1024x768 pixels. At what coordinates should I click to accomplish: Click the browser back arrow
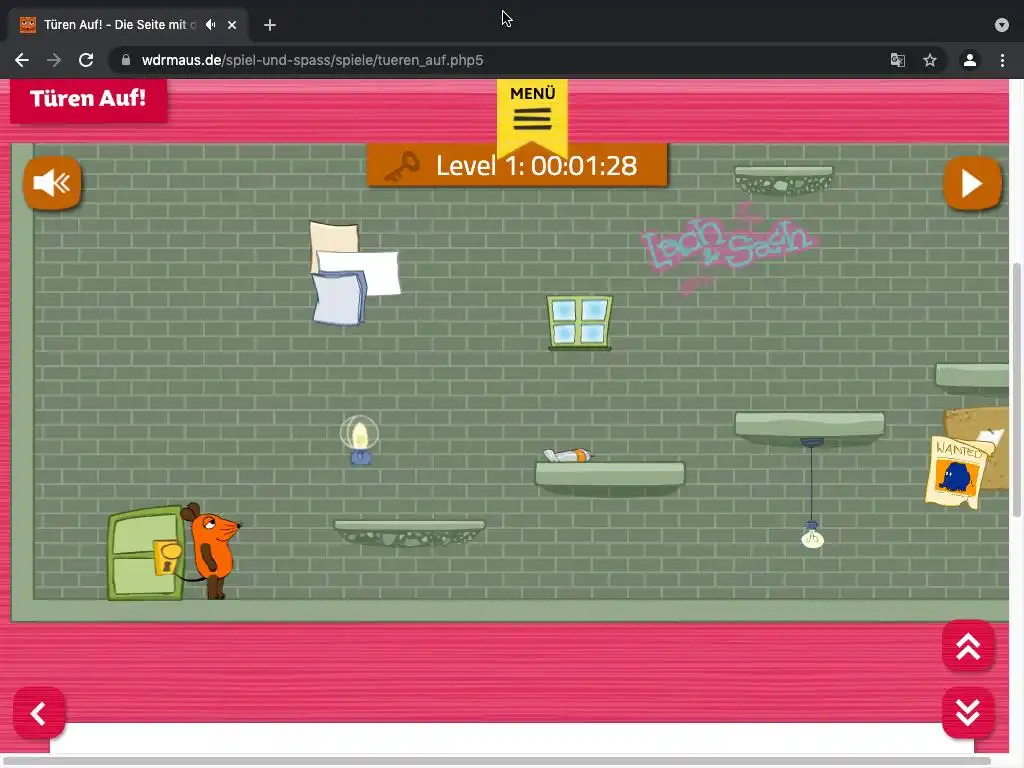pyautogui.click(x=22, y=60)
